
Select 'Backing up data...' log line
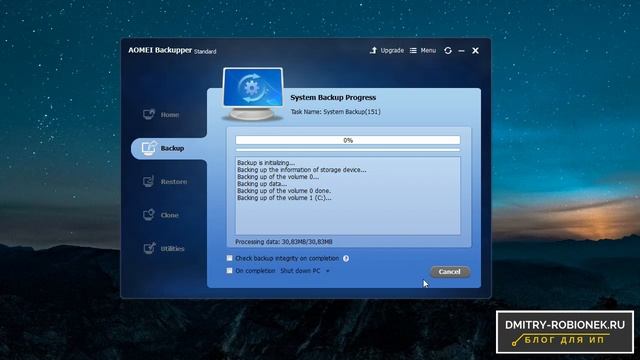pyautogui.click(x=262, y=184)
